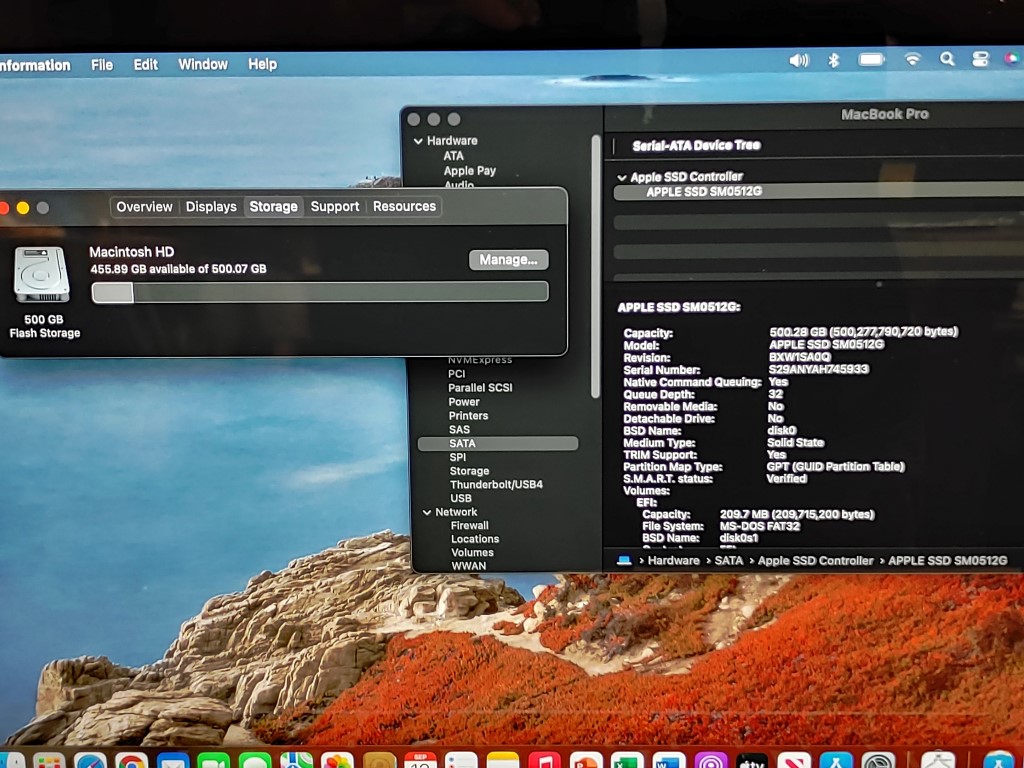Click SATA in the path bar
Screen dimensions: 1024x768
(x=729, y=560)
